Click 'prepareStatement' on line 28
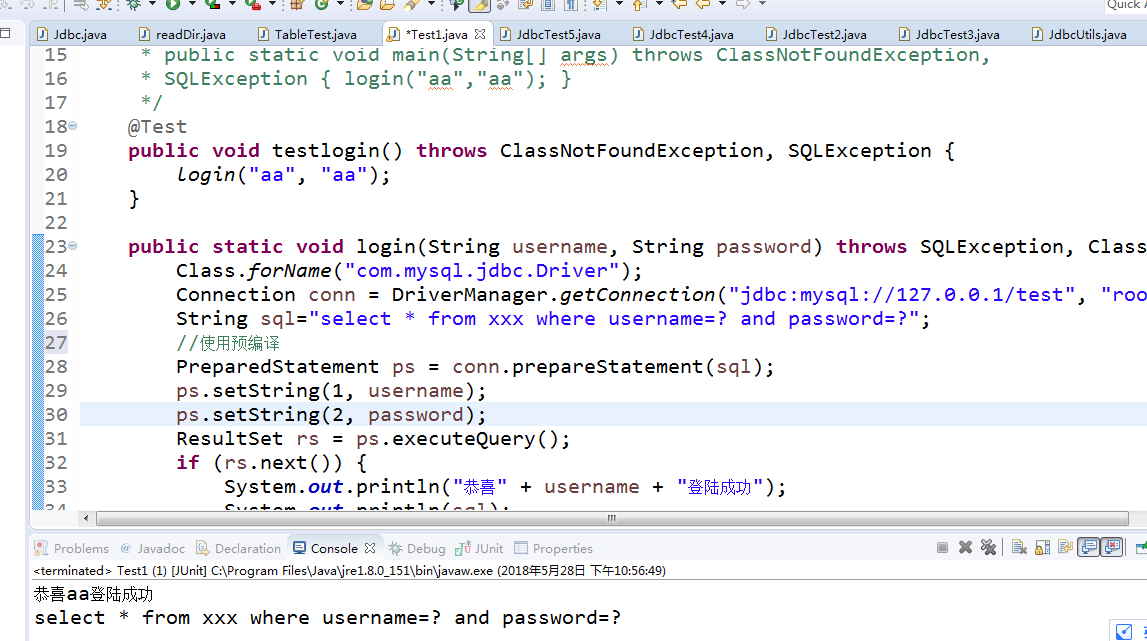The width and height of the screenshot is (1147, 641). pyautogui.click(x=607, y=367)
